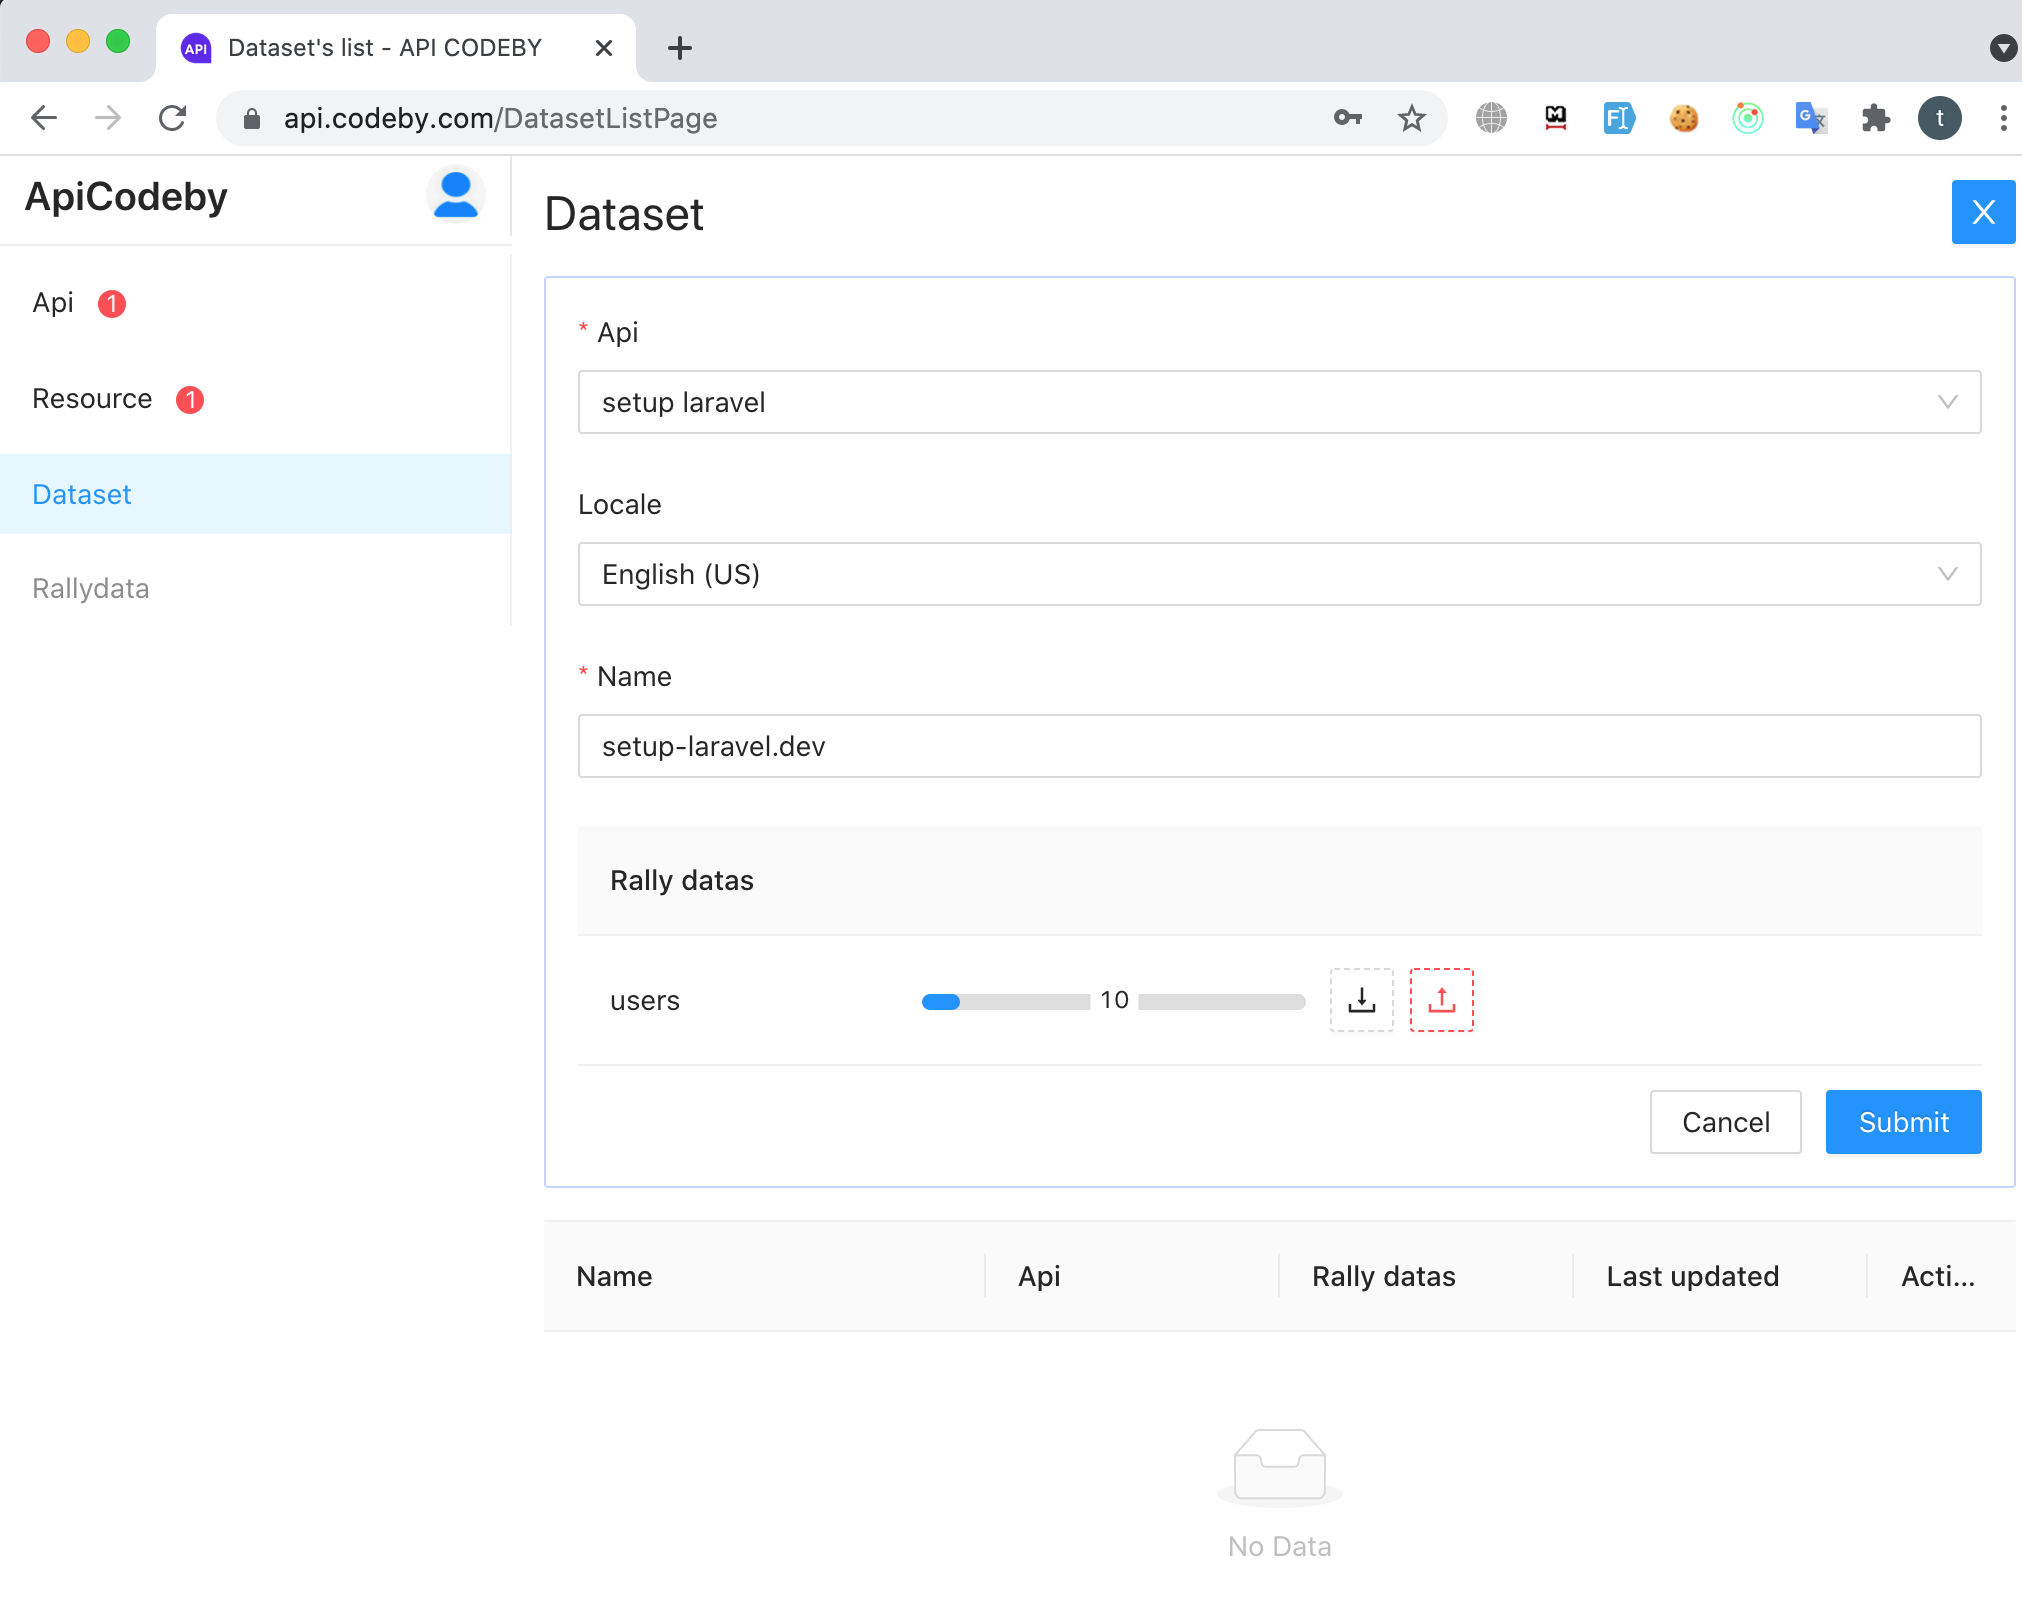Viewport: 2022px width, 1602px height.
Task: Click the password key icon in address bar
Action: pos(1348,119)
